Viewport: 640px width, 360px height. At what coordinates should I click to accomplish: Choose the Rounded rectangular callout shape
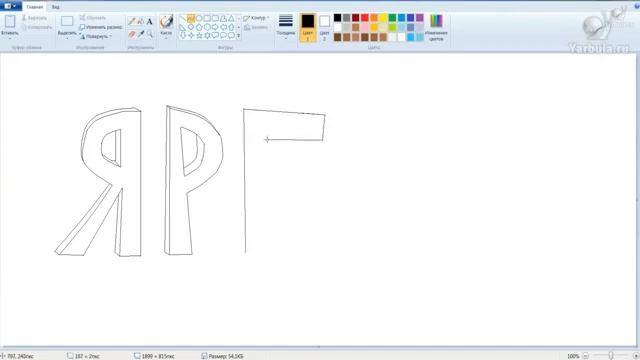tap(215, 36)
